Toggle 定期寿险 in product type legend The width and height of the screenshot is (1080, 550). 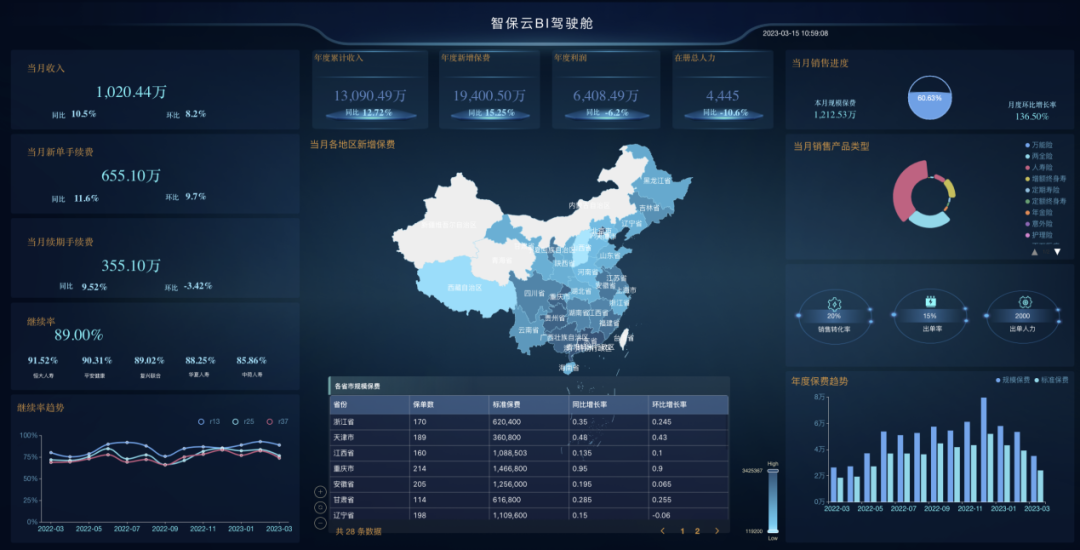[x=1041, y=190]
